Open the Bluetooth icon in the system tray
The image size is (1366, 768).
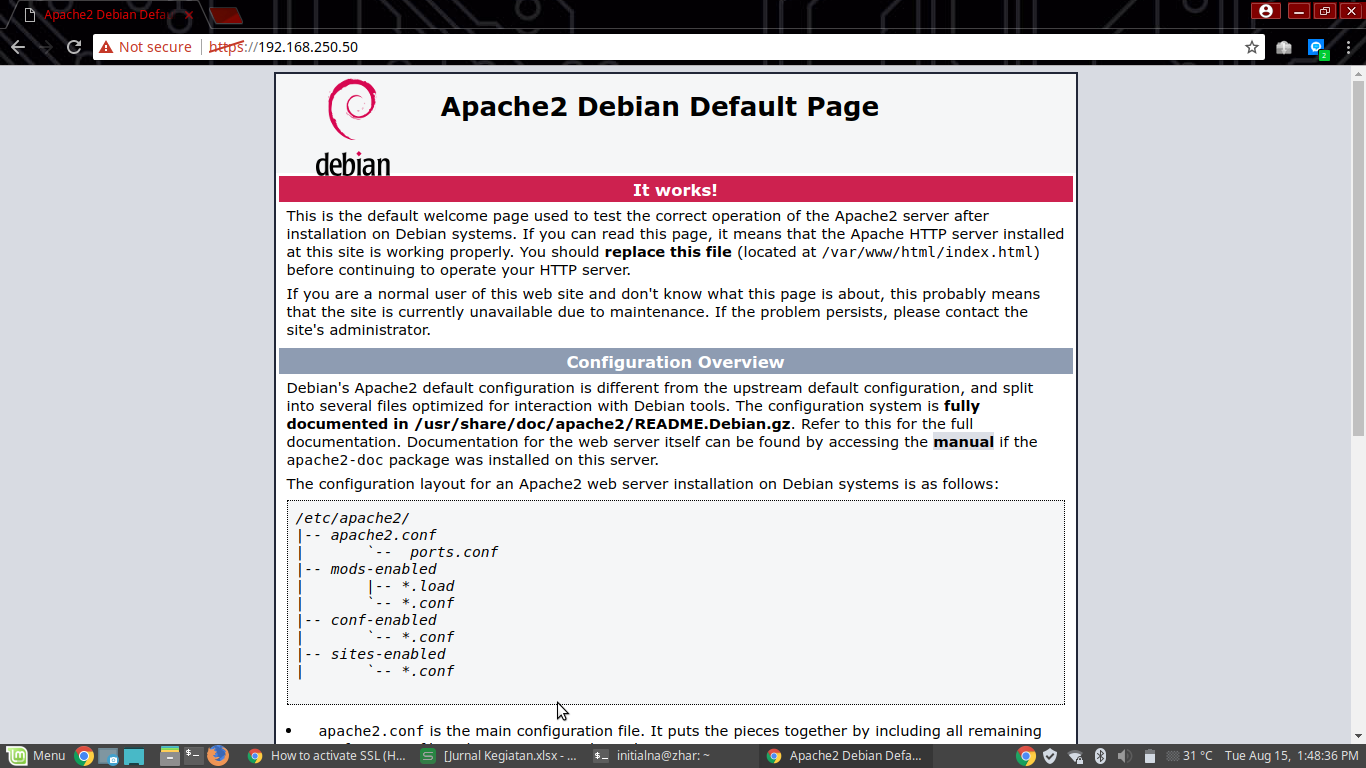point(1101,755)
